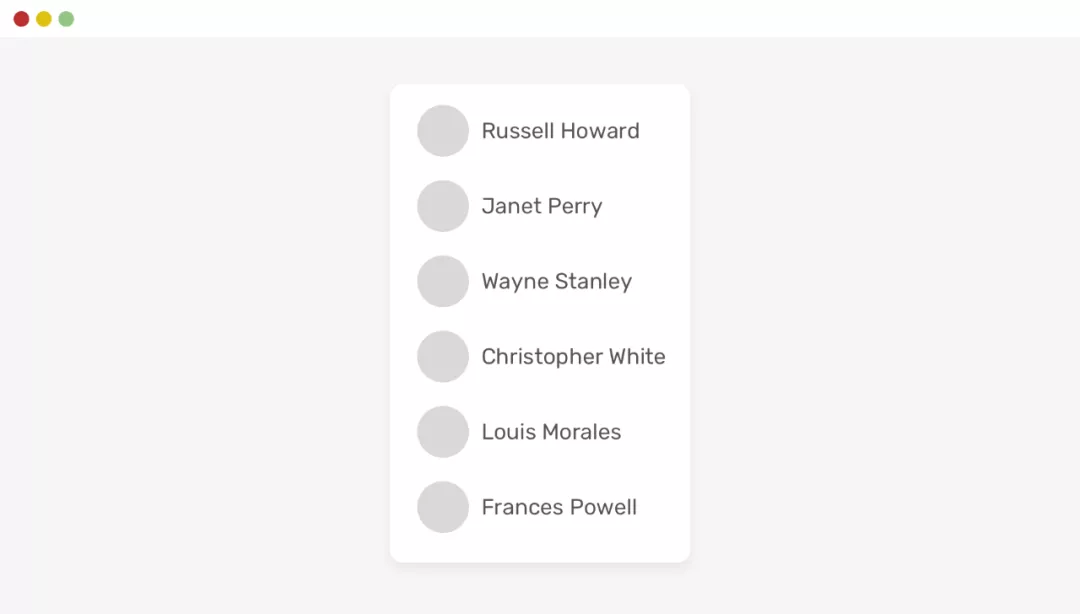Select Janet Perry's profile picture placeholder
The width and height of the screenshot is (1080, 614).
coord(443,206)
